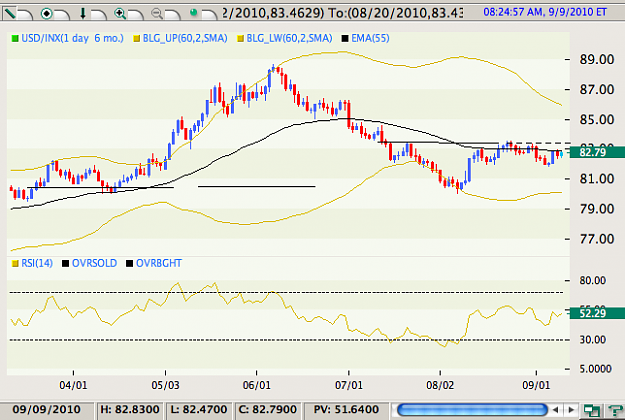Viewport: 625px width, 420px height.
Task: Select the BLG_LW(60,2,SMA) legend label
Action: point(289,38)
